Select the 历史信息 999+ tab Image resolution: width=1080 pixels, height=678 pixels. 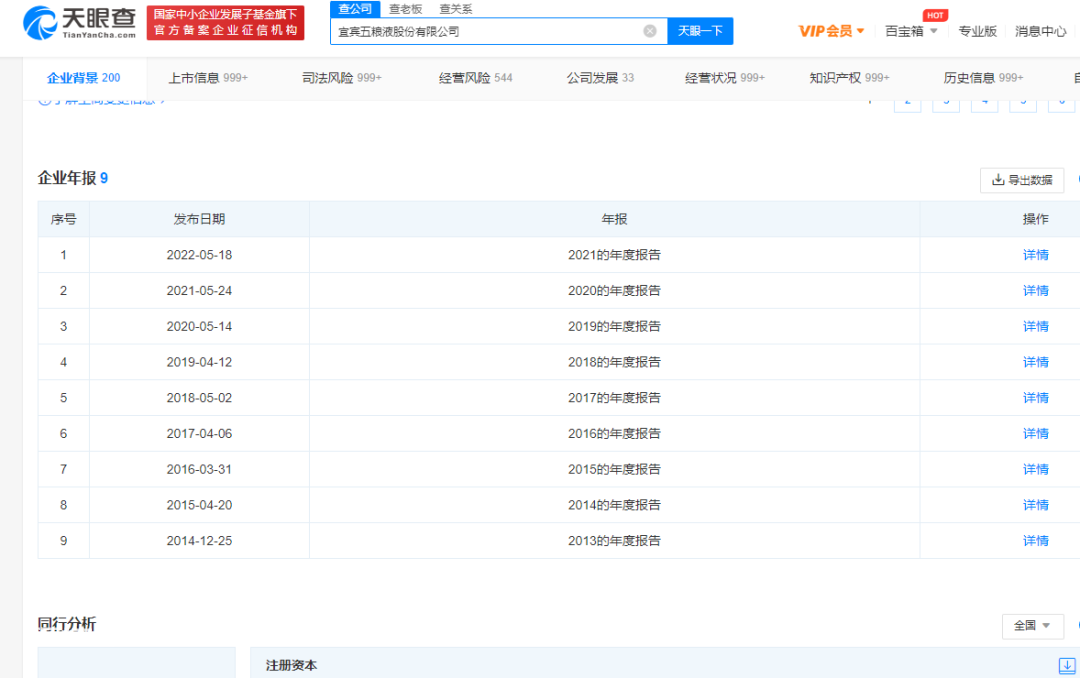tap(983, 78)
